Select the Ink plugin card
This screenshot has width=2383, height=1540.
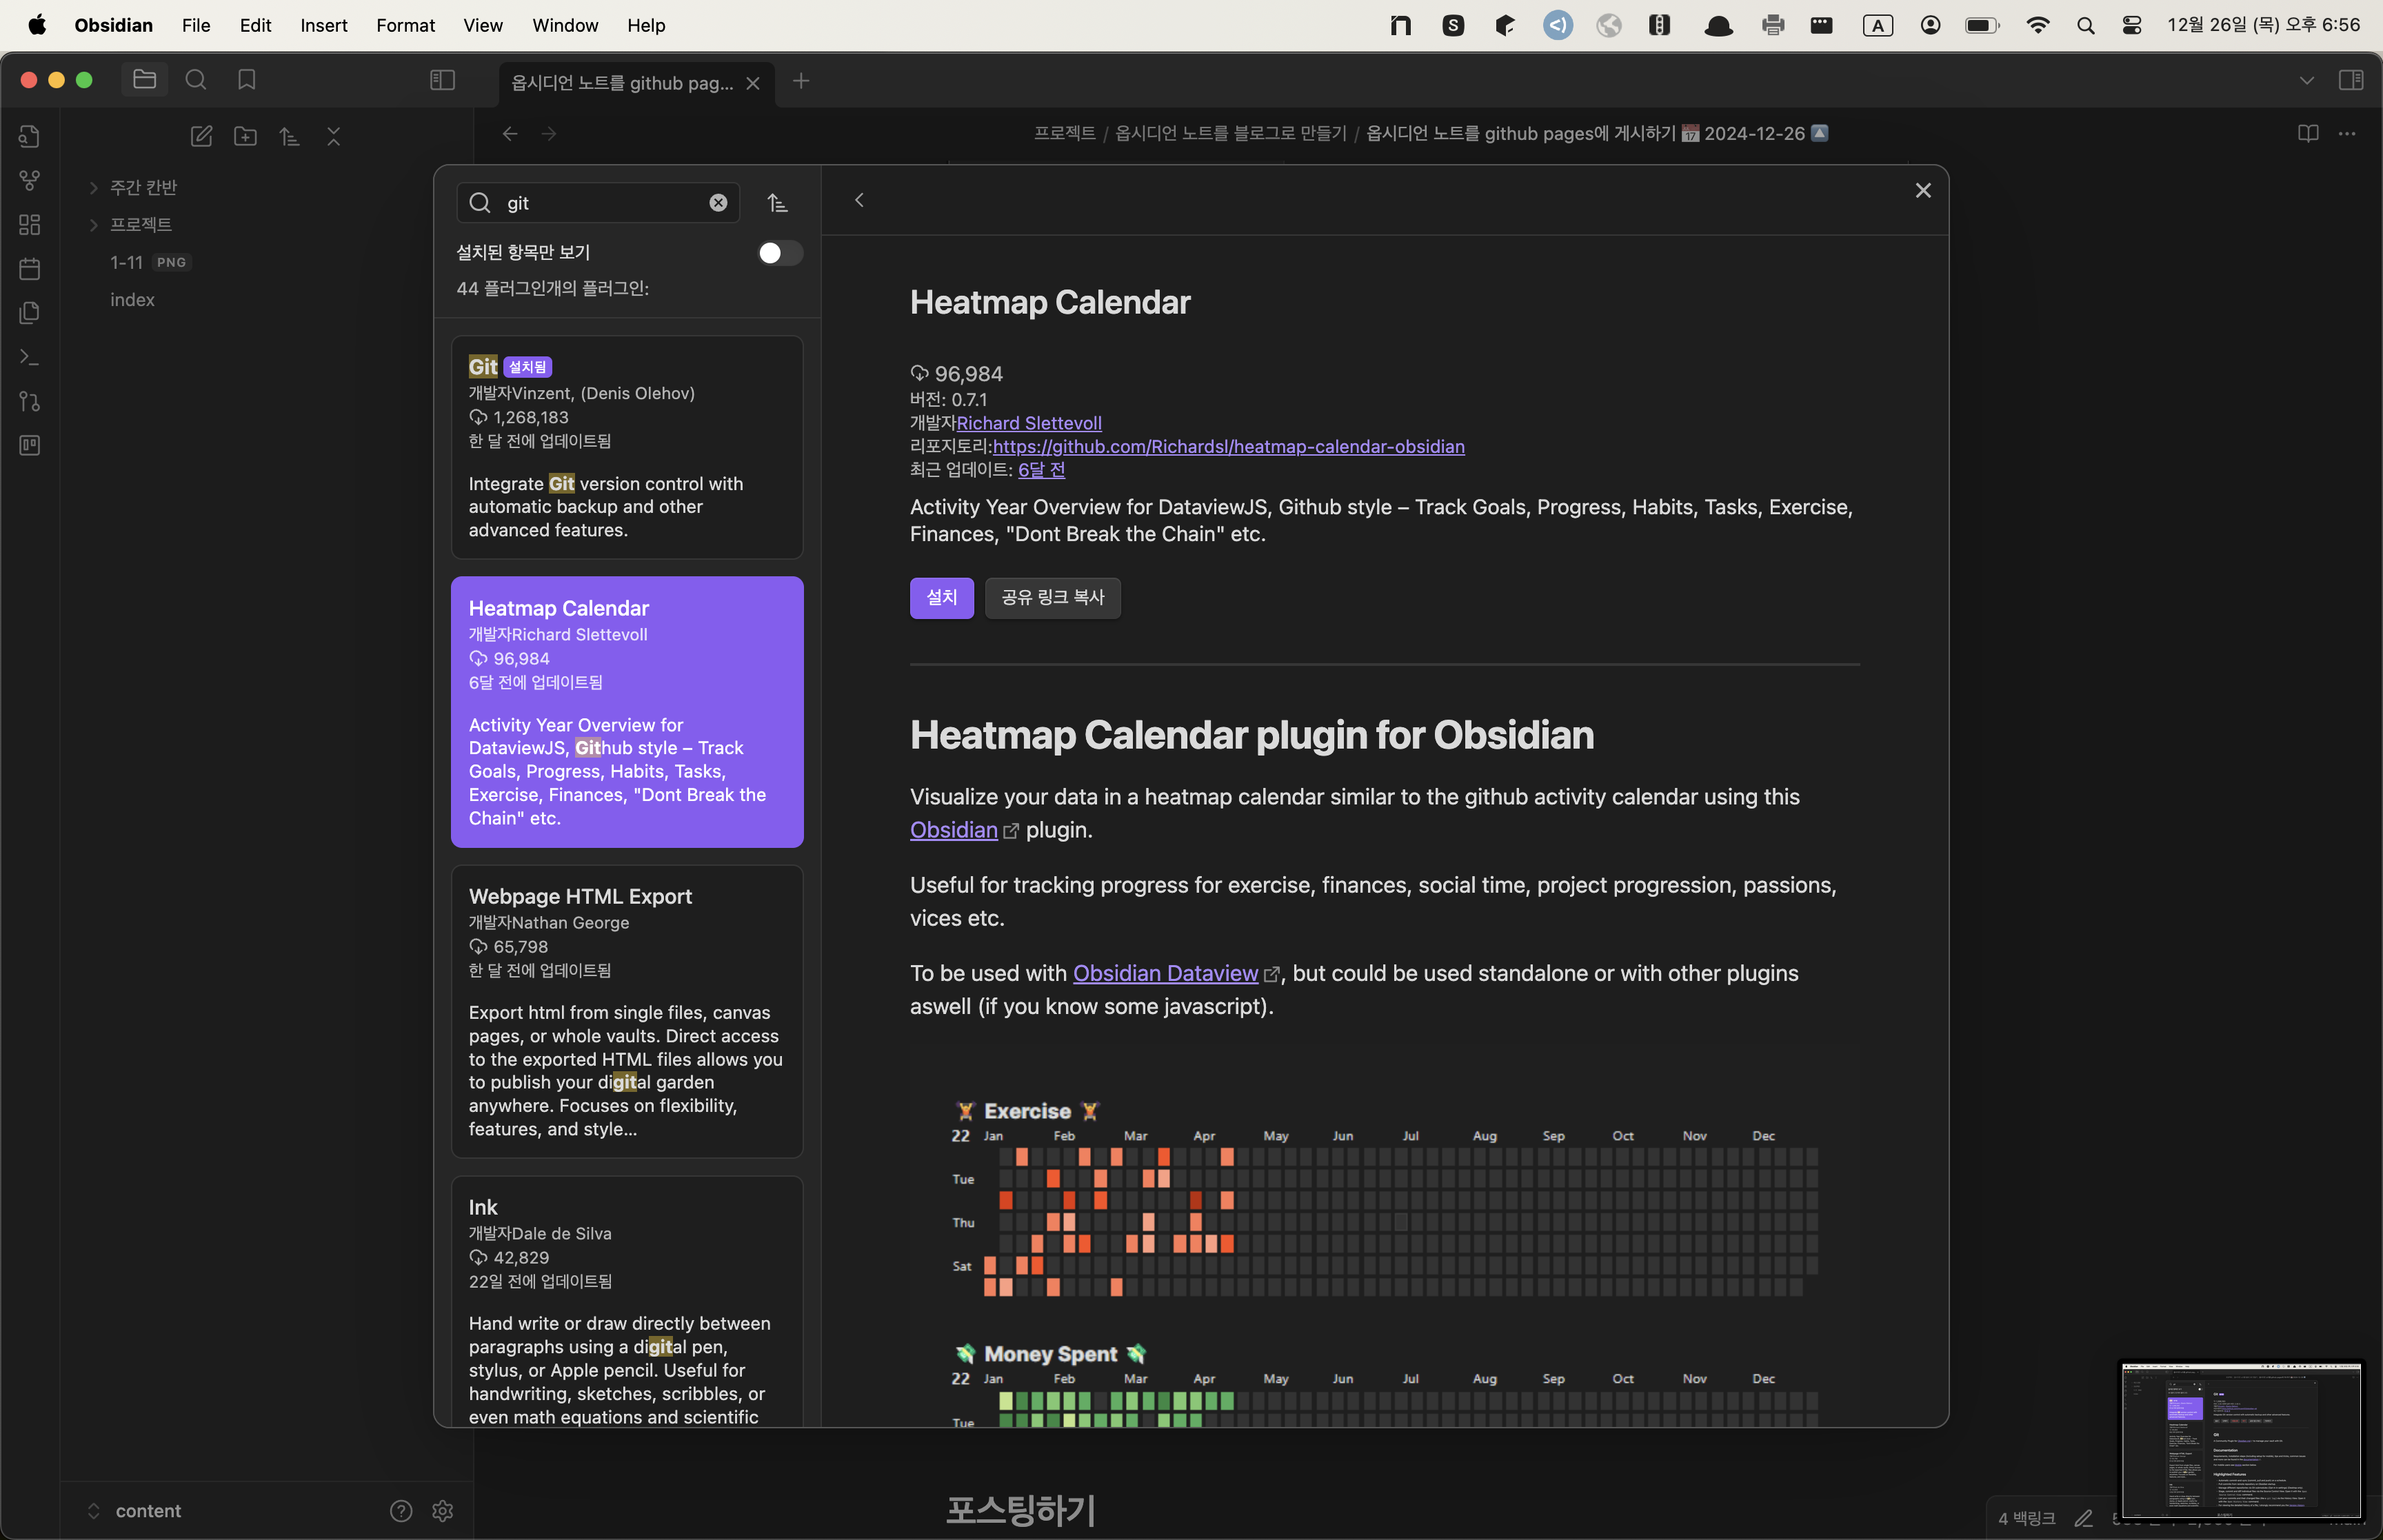pos(627,1301)
